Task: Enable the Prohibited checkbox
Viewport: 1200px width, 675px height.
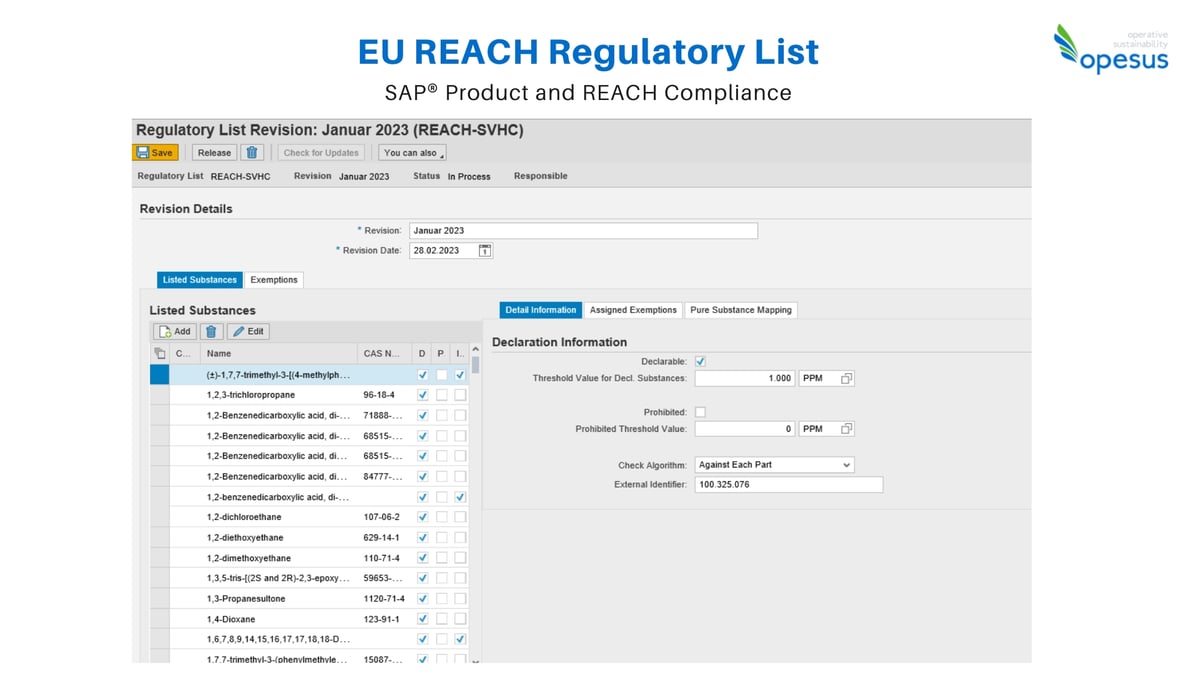Action: 699,411
